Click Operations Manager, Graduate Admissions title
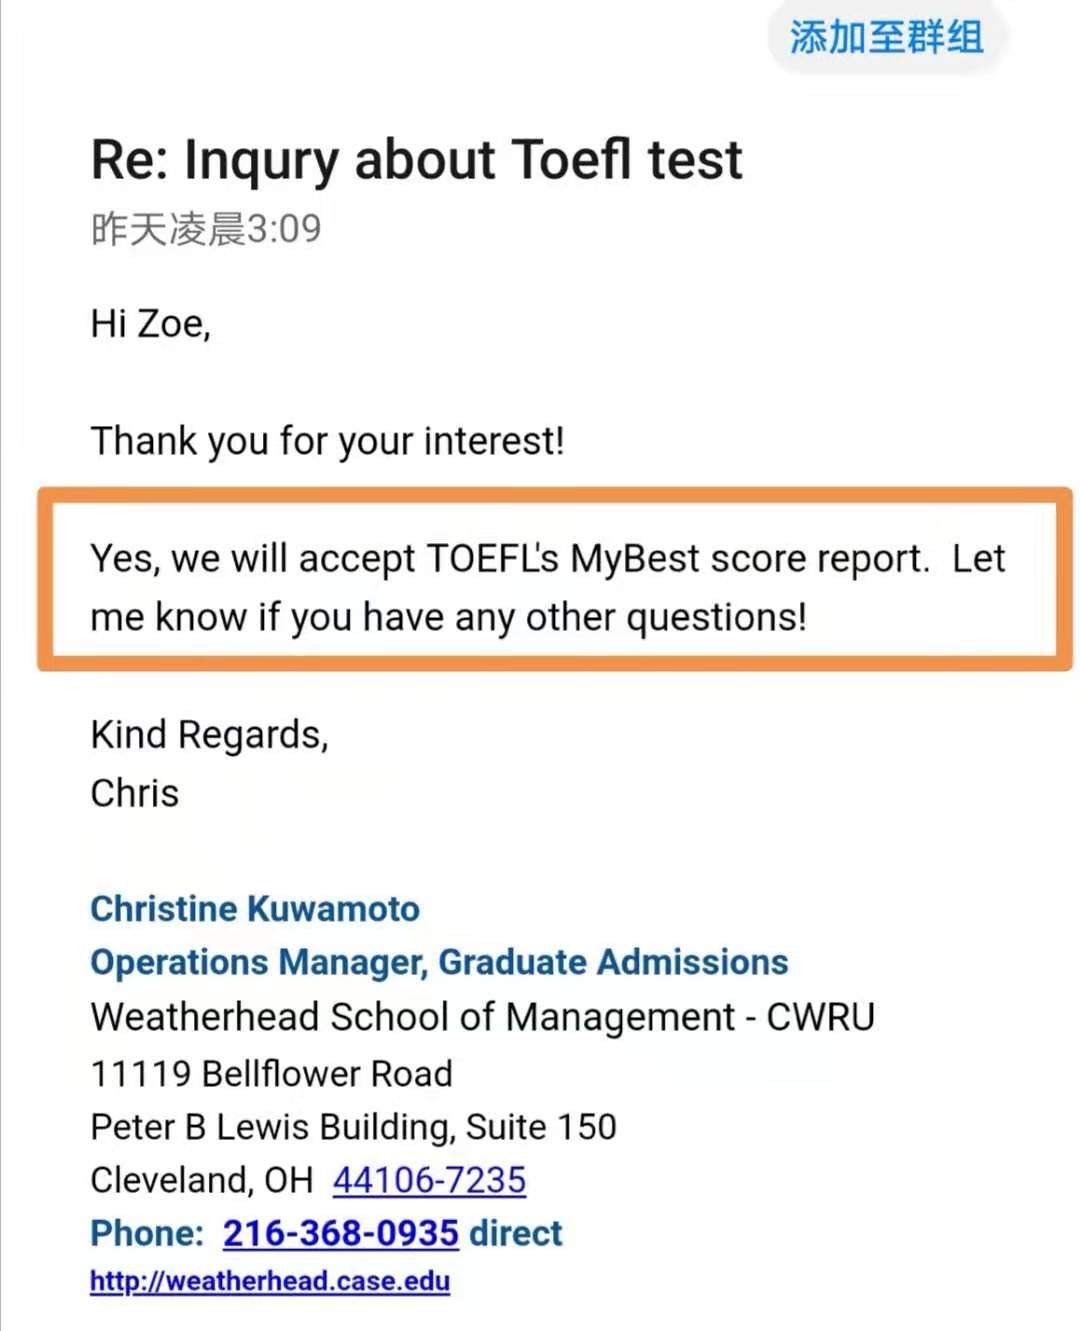Image resolution: width=1080 pixels, height=1331 pixels. click(x=439, y=962)
